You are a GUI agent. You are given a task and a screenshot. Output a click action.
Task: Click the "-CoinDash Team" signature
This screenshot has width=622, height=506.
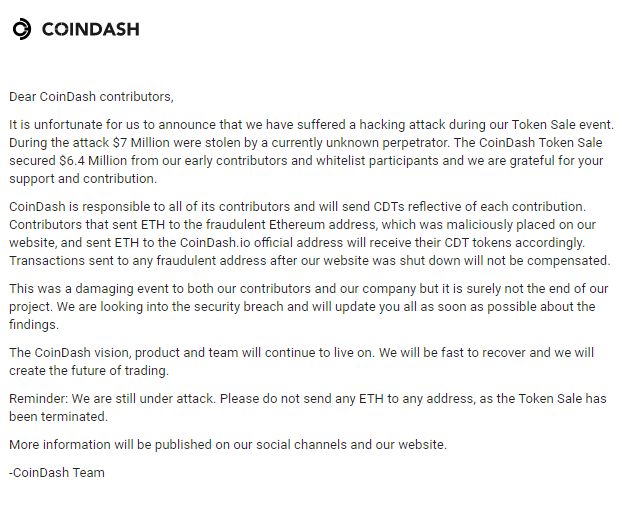coord(57,472)
